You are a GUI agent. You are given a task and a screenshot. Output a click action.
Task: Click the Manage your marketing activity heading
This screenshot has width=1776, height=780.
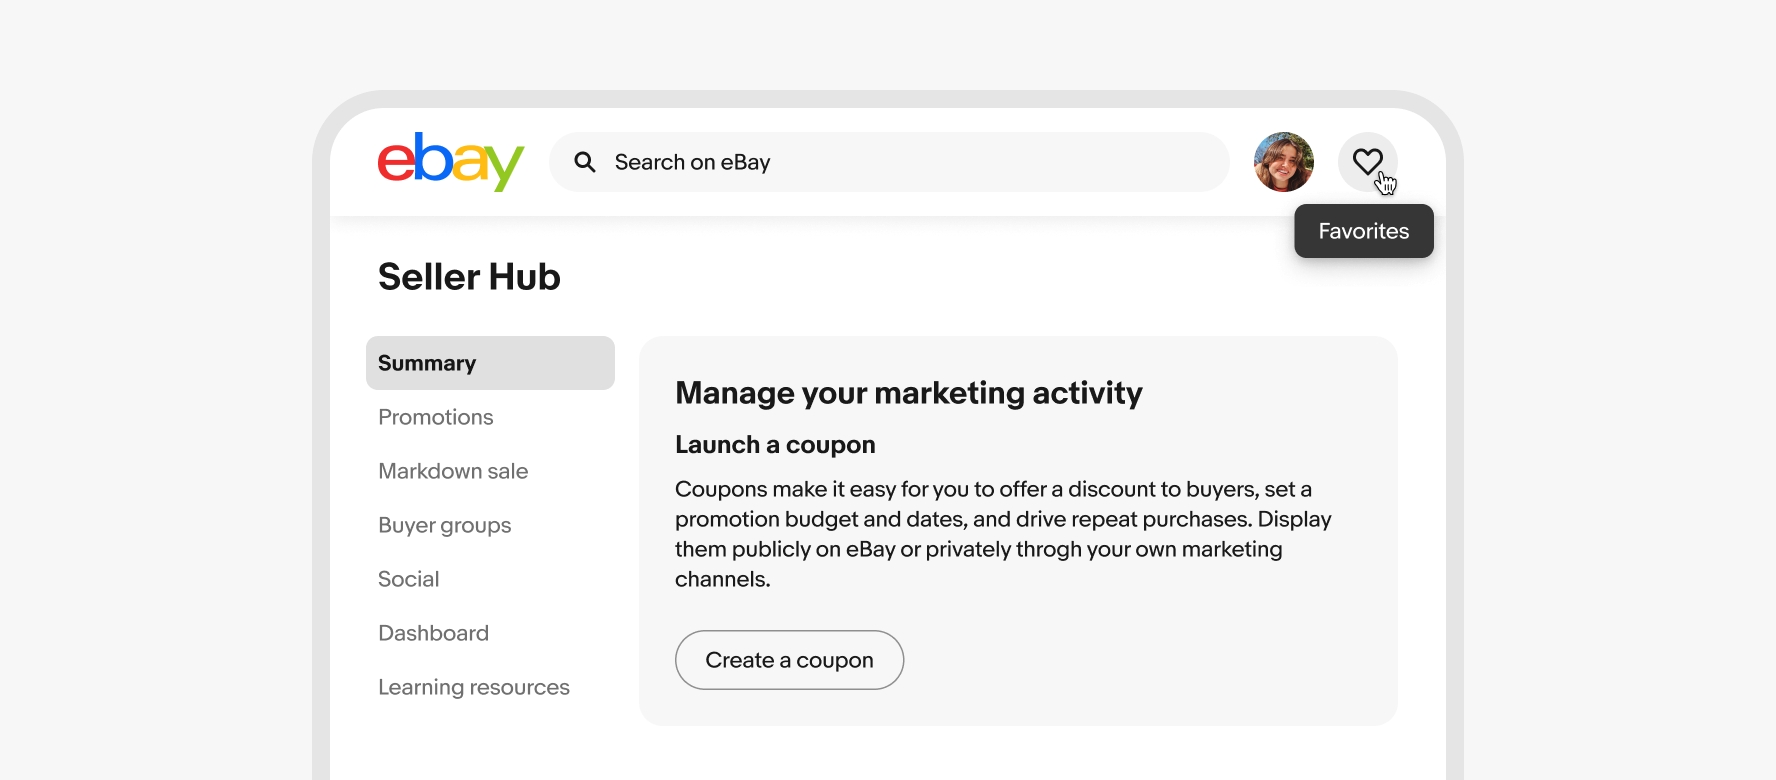pos(908,393)
